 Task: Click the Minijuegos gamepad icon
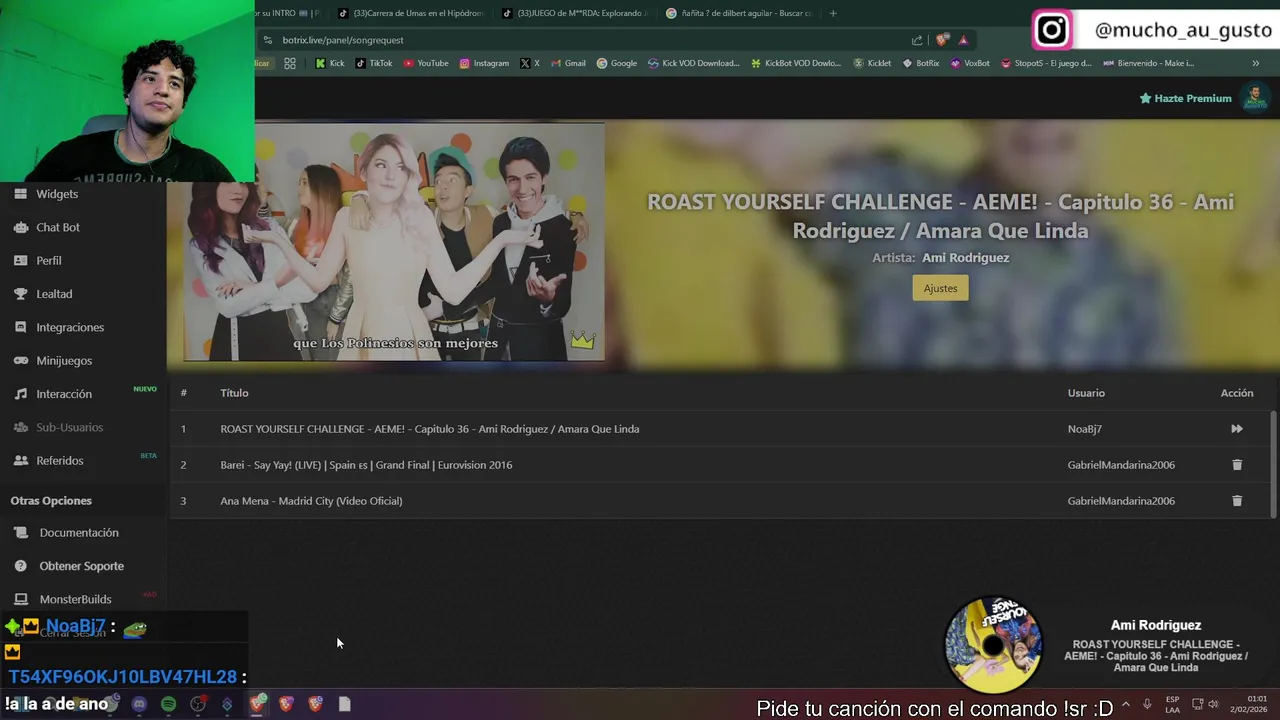pos(20,361)
